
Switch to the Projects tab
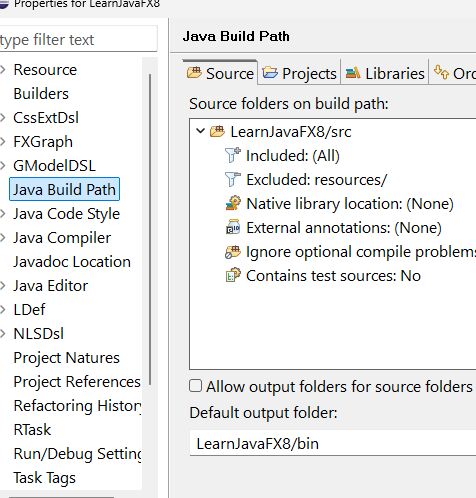pyautogui.click(x=299, y=73)
